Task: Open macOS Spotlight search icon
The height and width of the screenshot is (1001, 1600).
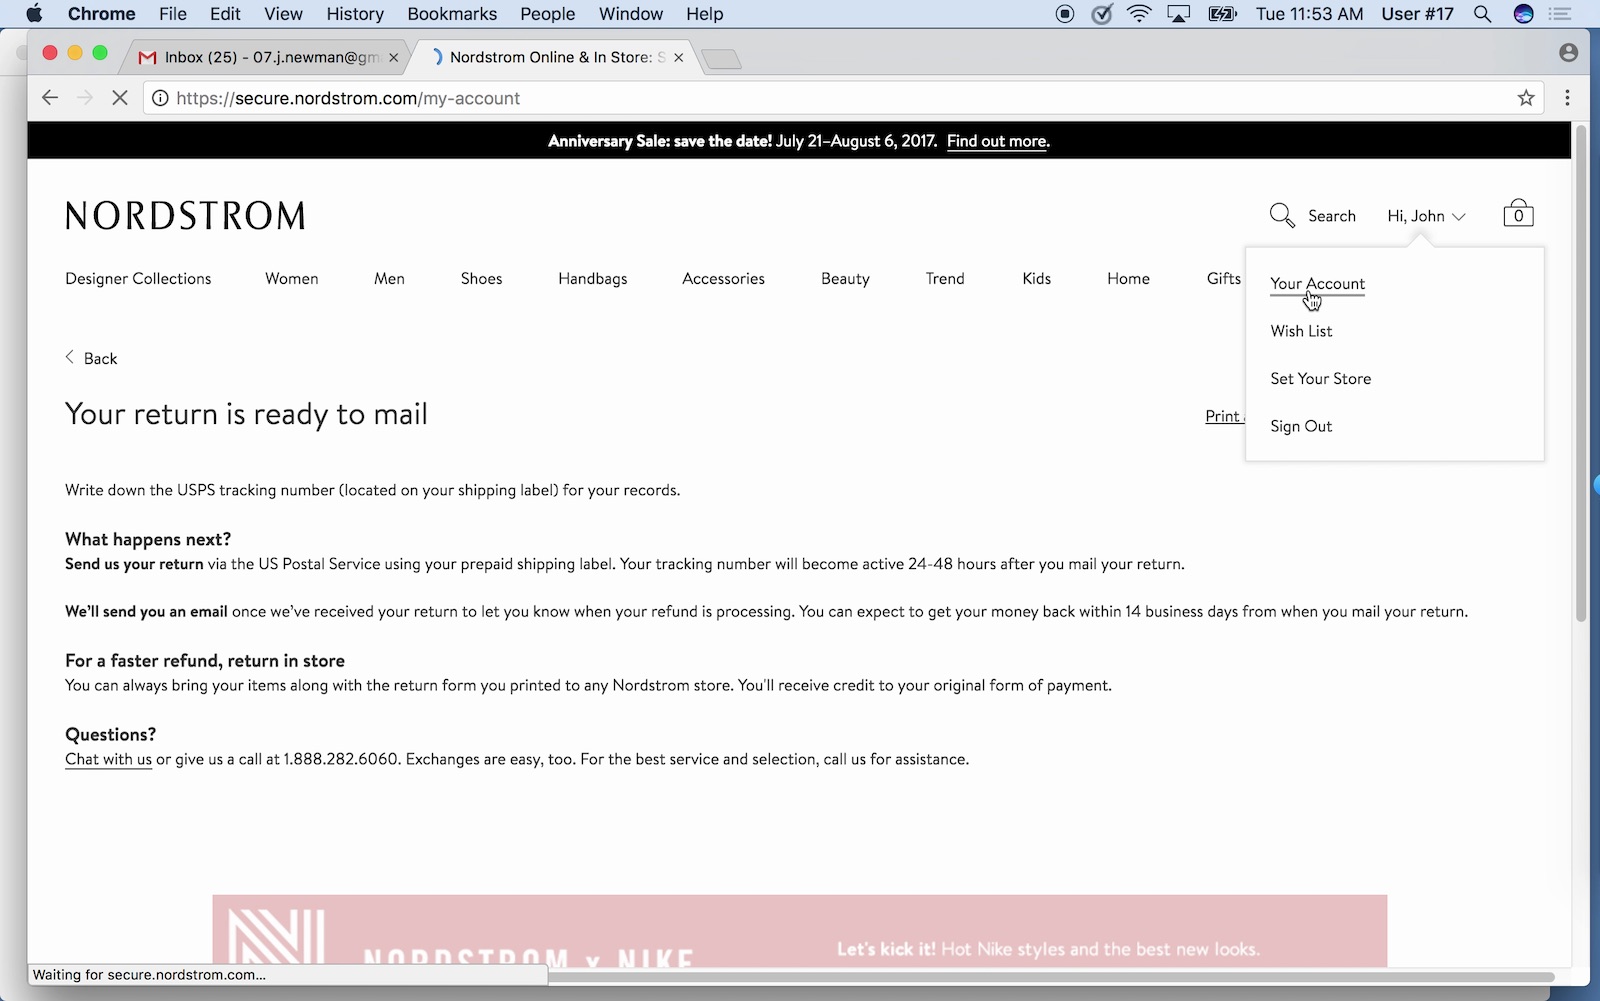Action: coord(1483,14)
